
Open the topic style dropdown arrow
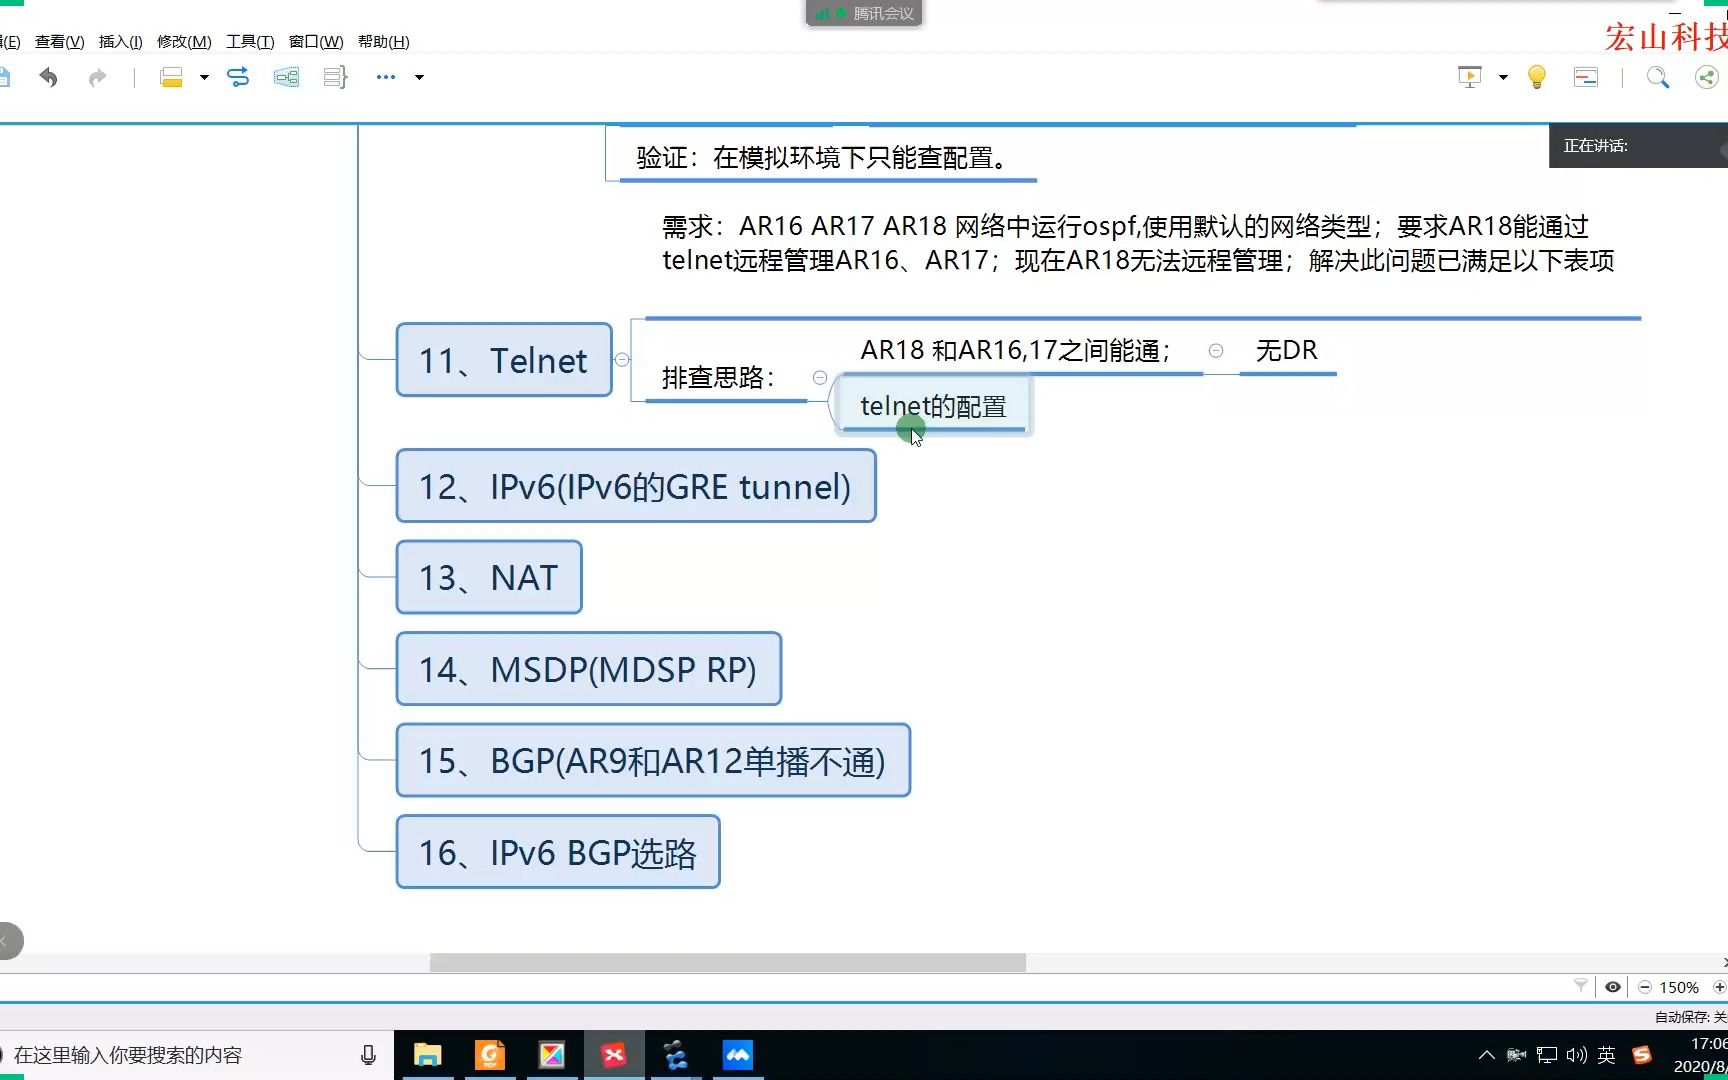pyautogui.click(x=203, y=77)
